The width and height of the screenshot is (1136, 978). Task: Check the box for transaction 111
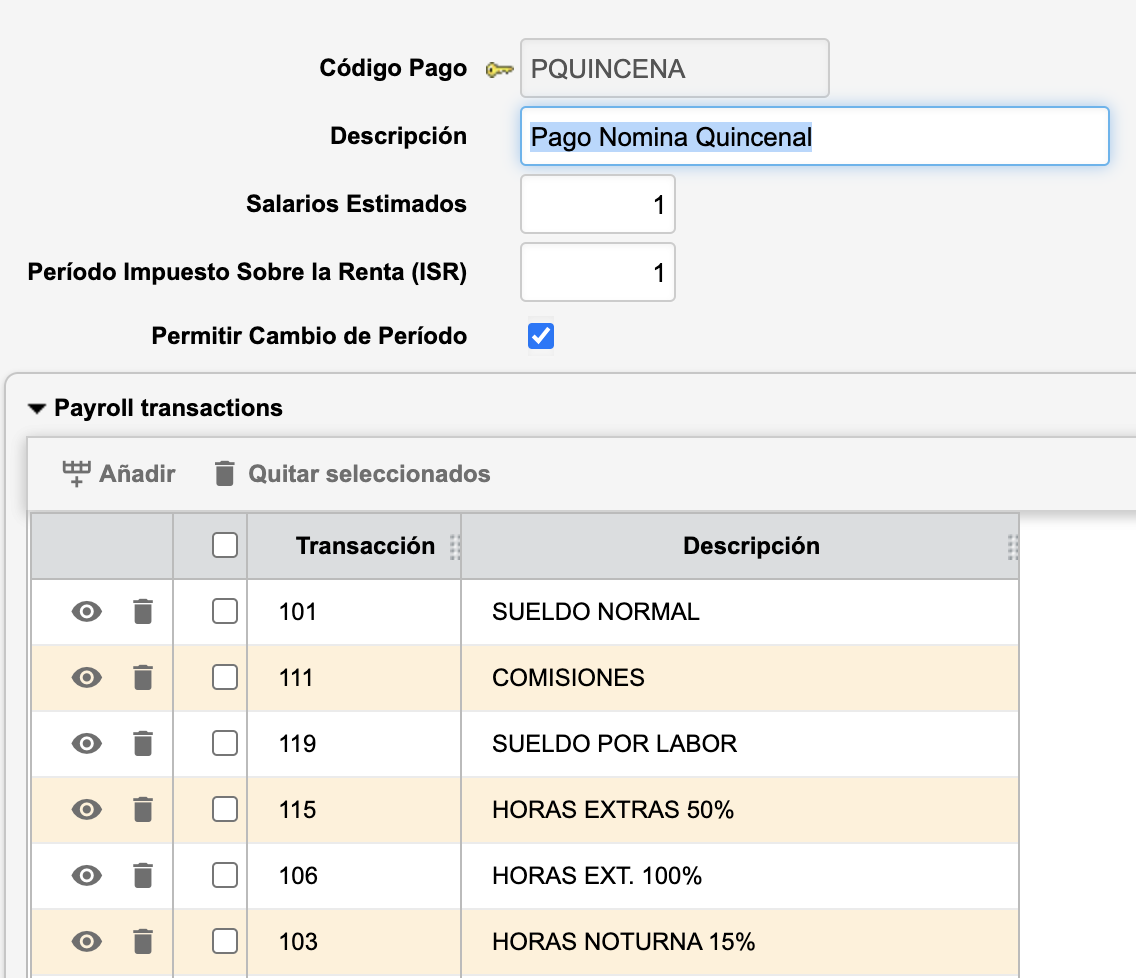(225, 678)
